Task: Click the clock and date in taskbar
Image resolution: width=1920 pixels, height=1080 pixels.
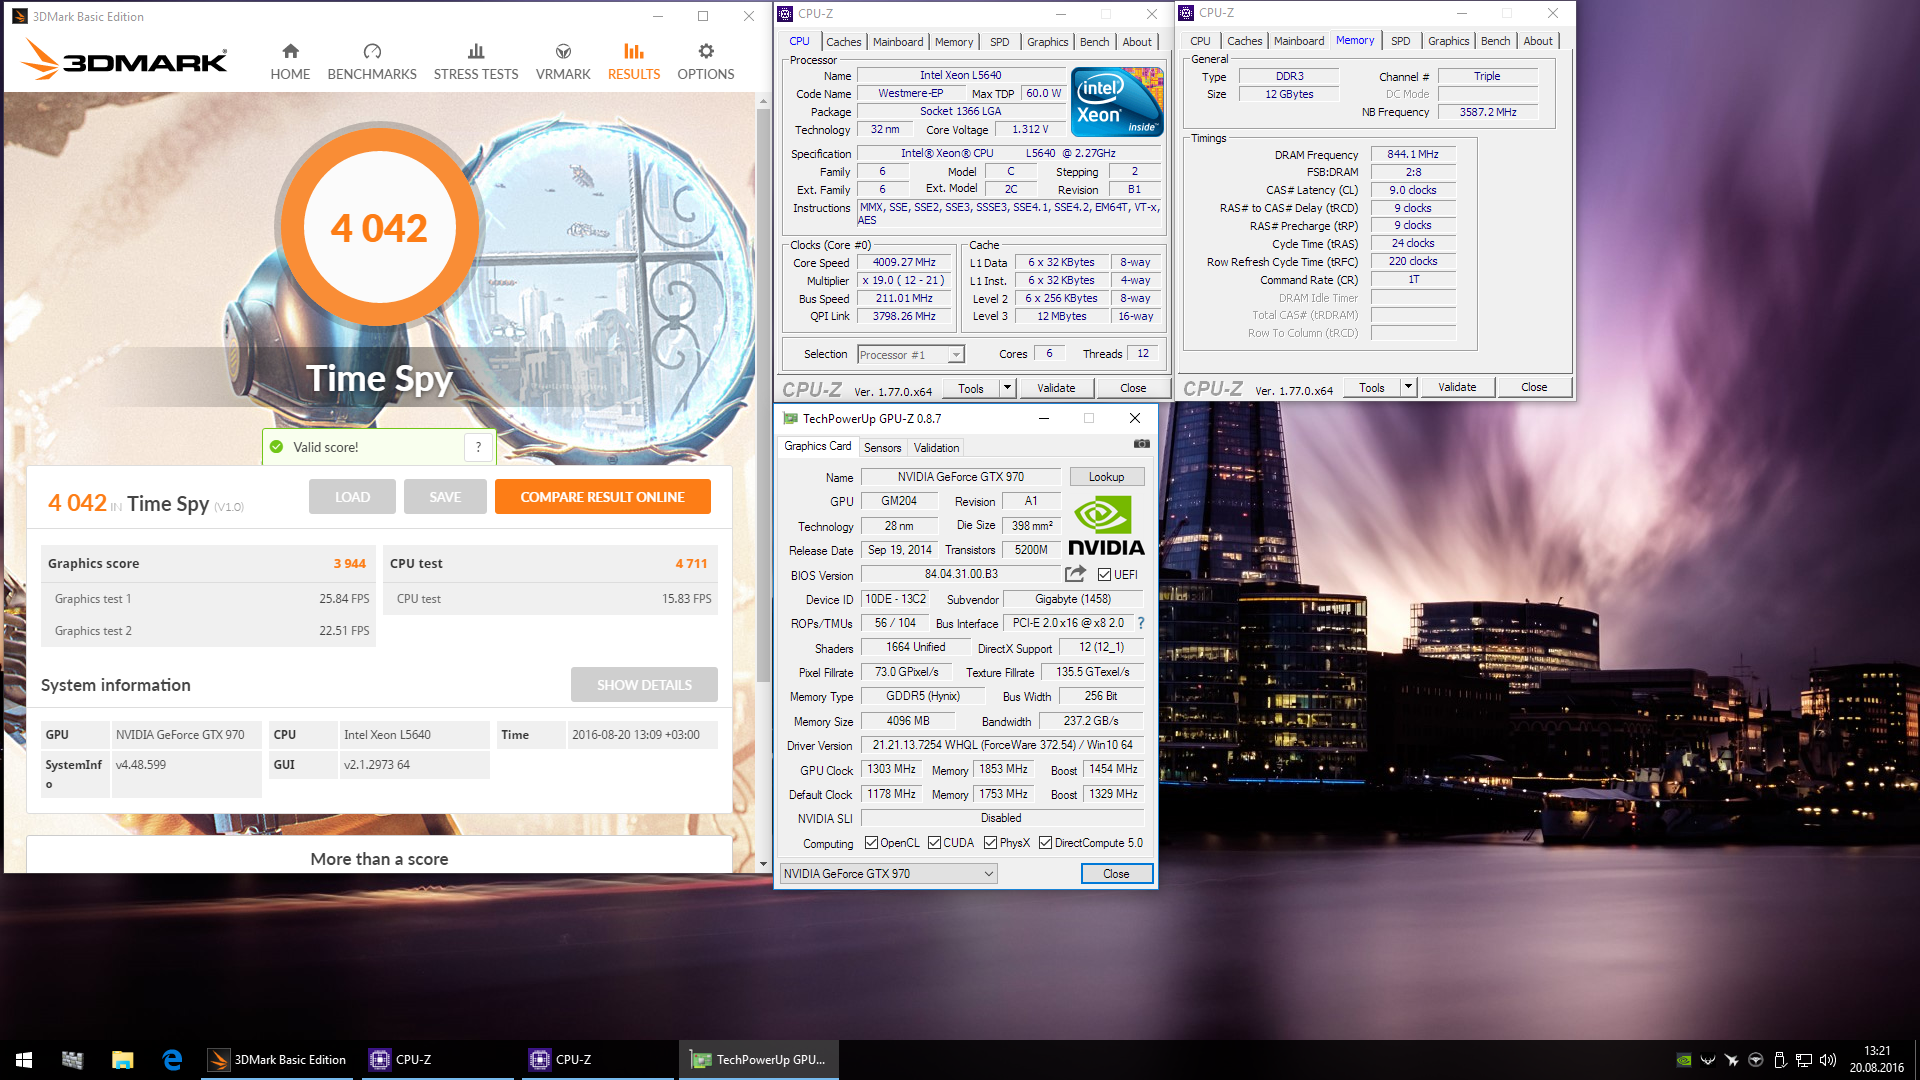Action: coord(1877,1060)
